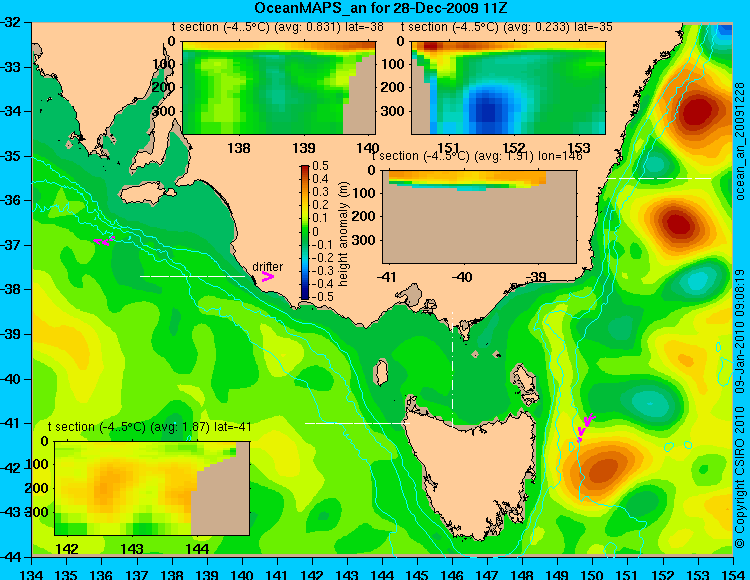Click the title 'OceanMAPS_an for 28-Dec-2009 11Z'
This screenshot has height=580, width=750.
(381, 8)
